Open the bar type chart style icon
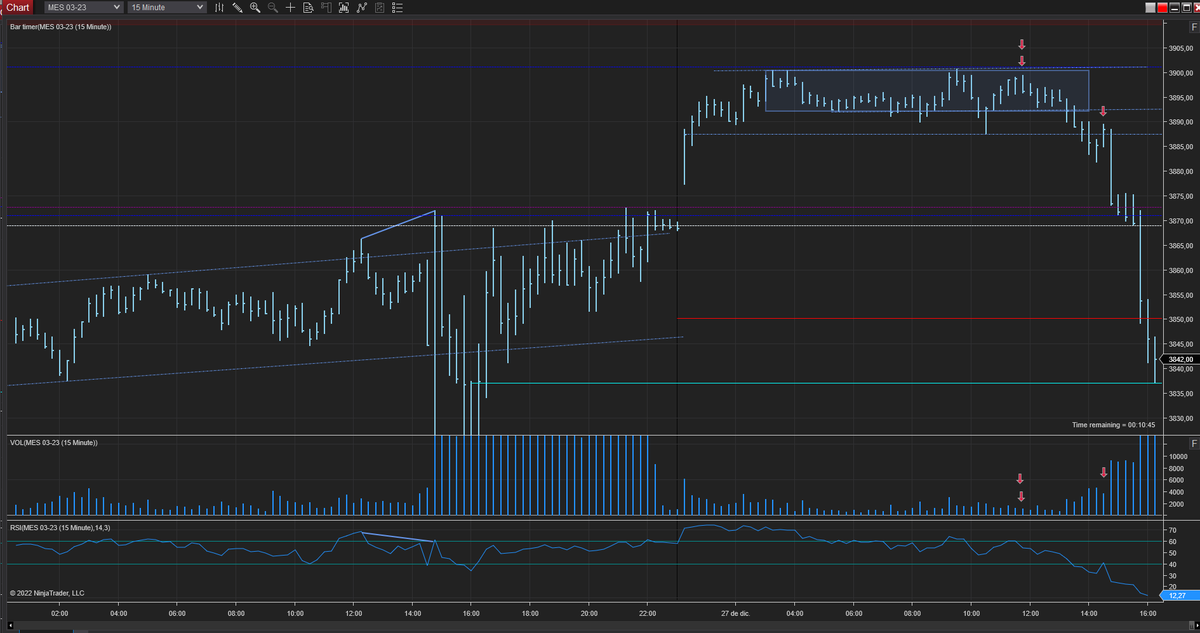This screenshot has height=633, width=1200. click(x=219, y=7)
